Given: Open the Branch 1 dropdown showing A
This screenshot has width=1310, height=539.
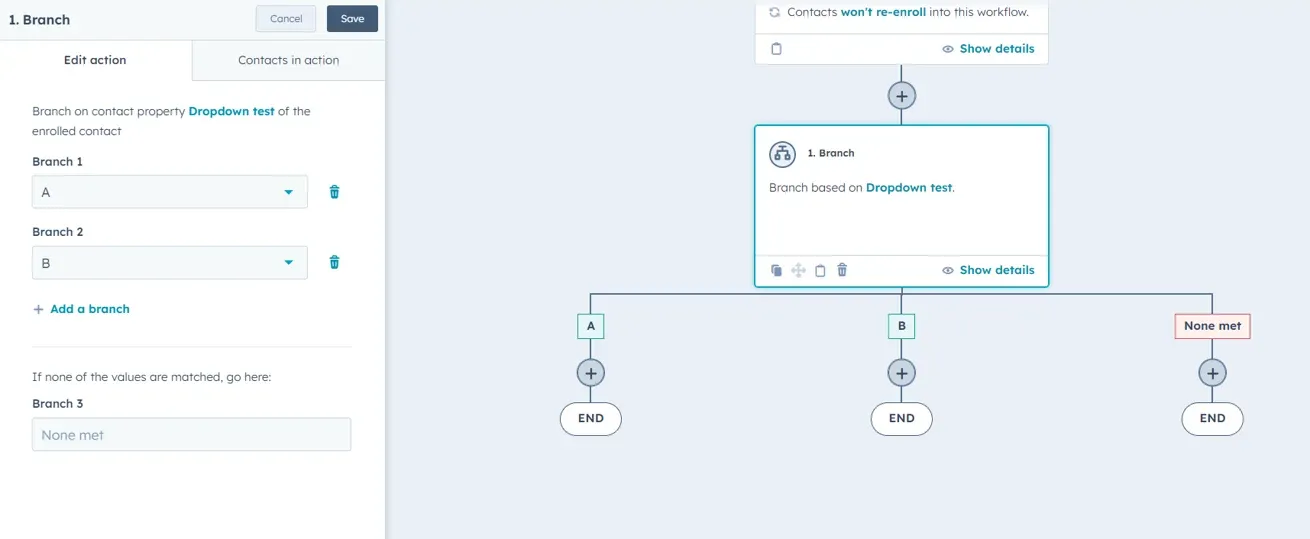Looking at the screenshot, I should click(x=170, y=192).
